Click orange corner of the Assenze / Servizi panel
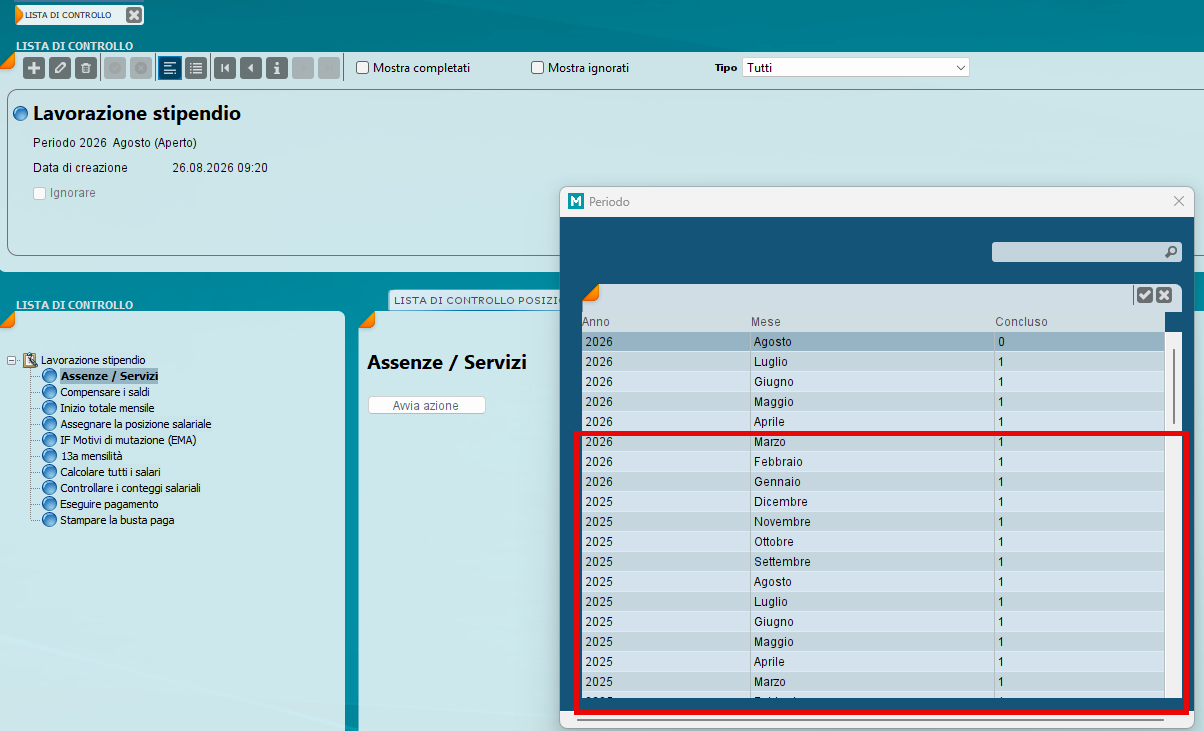The height and width of the screenshot is (731, 1204). pyautogui.click(x=366, y=319)
